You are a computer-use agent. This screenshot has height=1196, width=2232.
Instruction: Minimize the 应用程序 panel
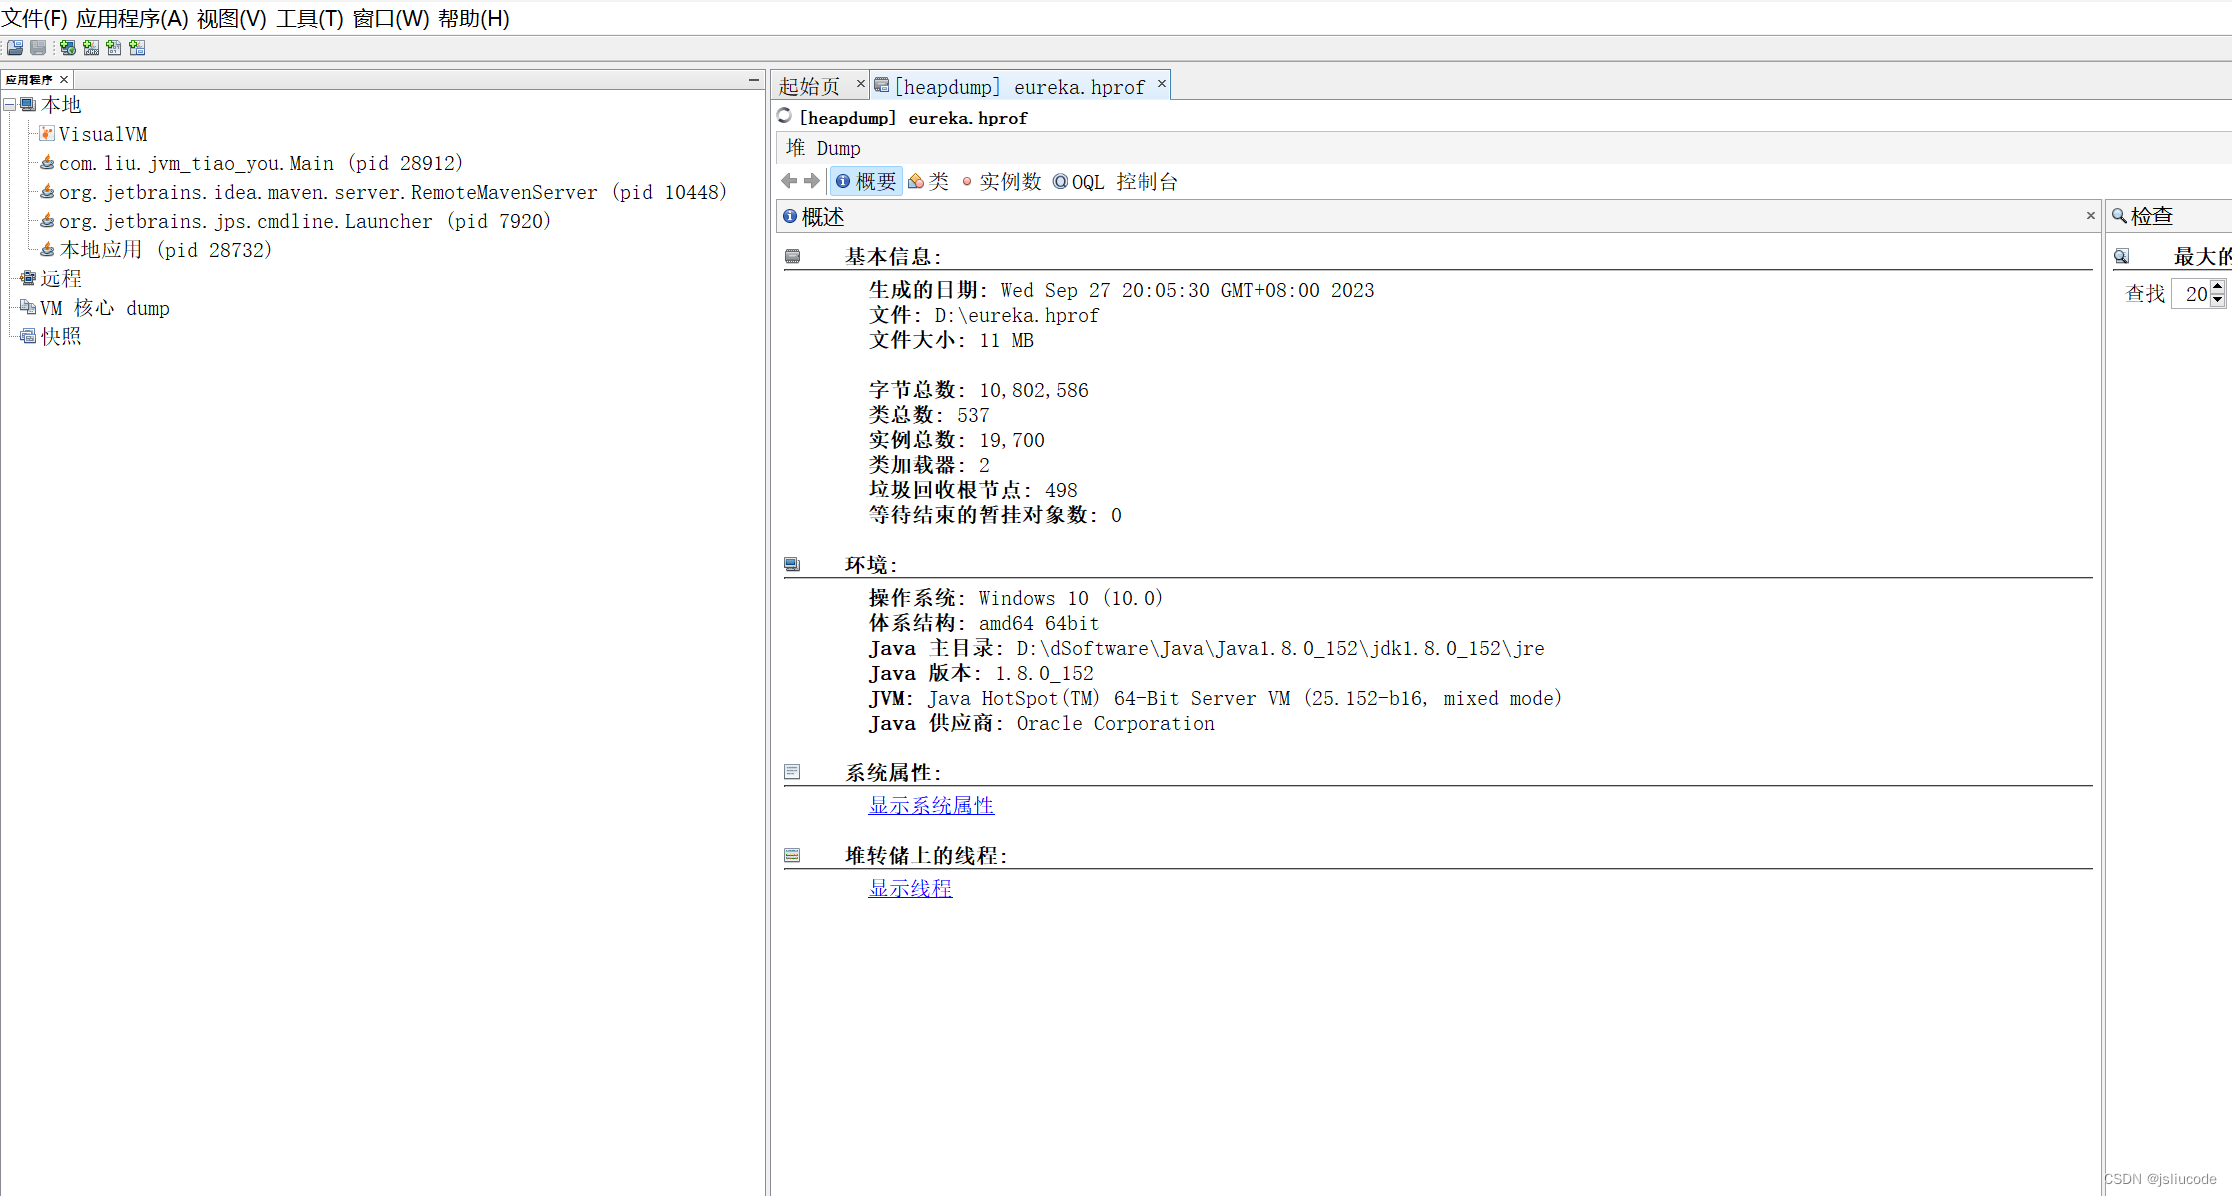pyautogui.click(x=754, y=79)
